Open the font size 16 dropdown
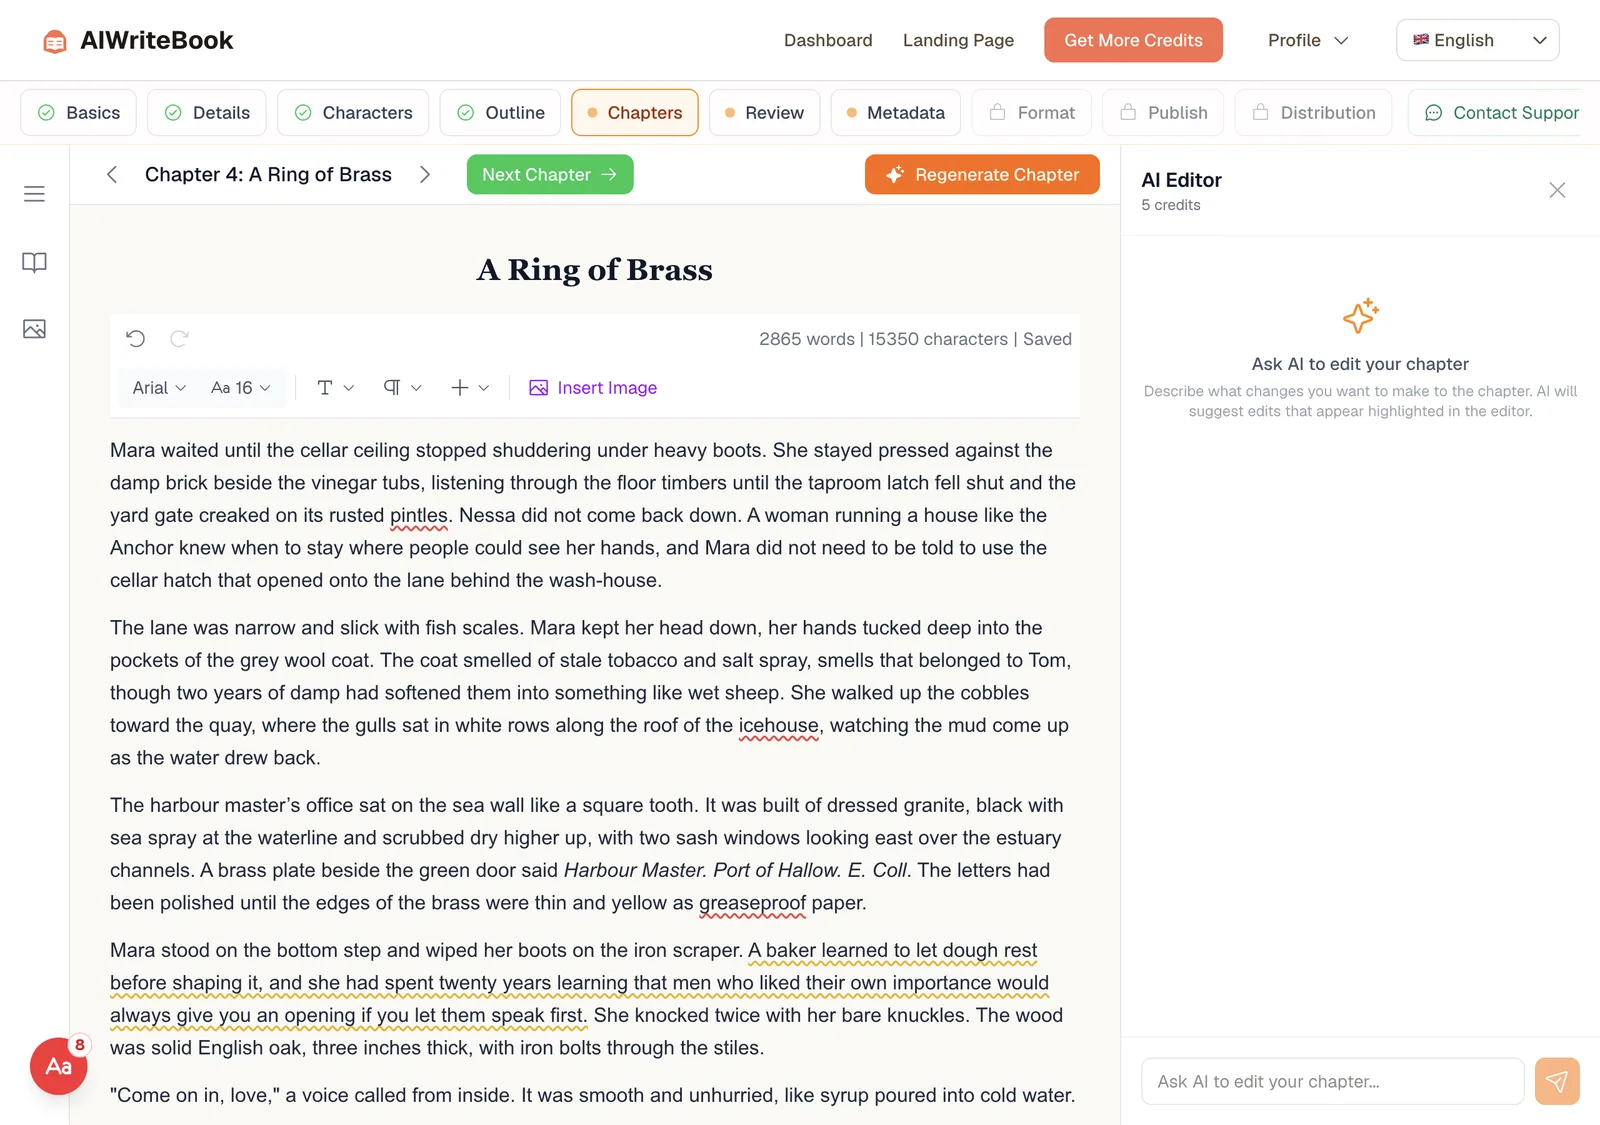This screenshot has width=1600, height=1125. [241, 388]
